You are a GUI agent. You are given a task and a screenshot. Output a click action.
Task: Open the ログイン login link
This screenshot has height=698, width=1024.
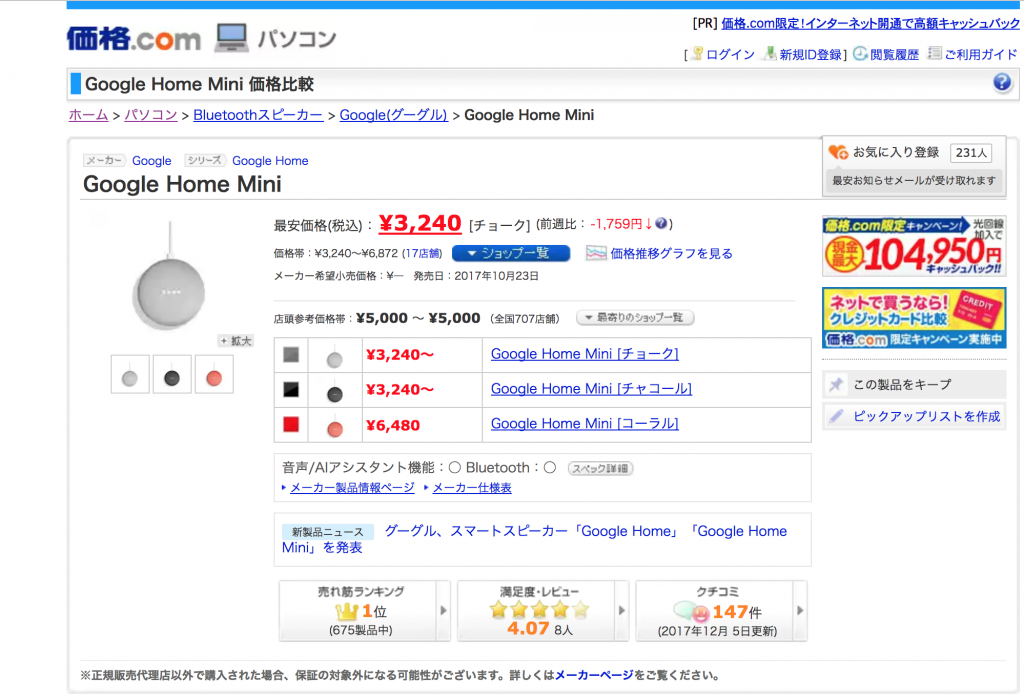729,54
